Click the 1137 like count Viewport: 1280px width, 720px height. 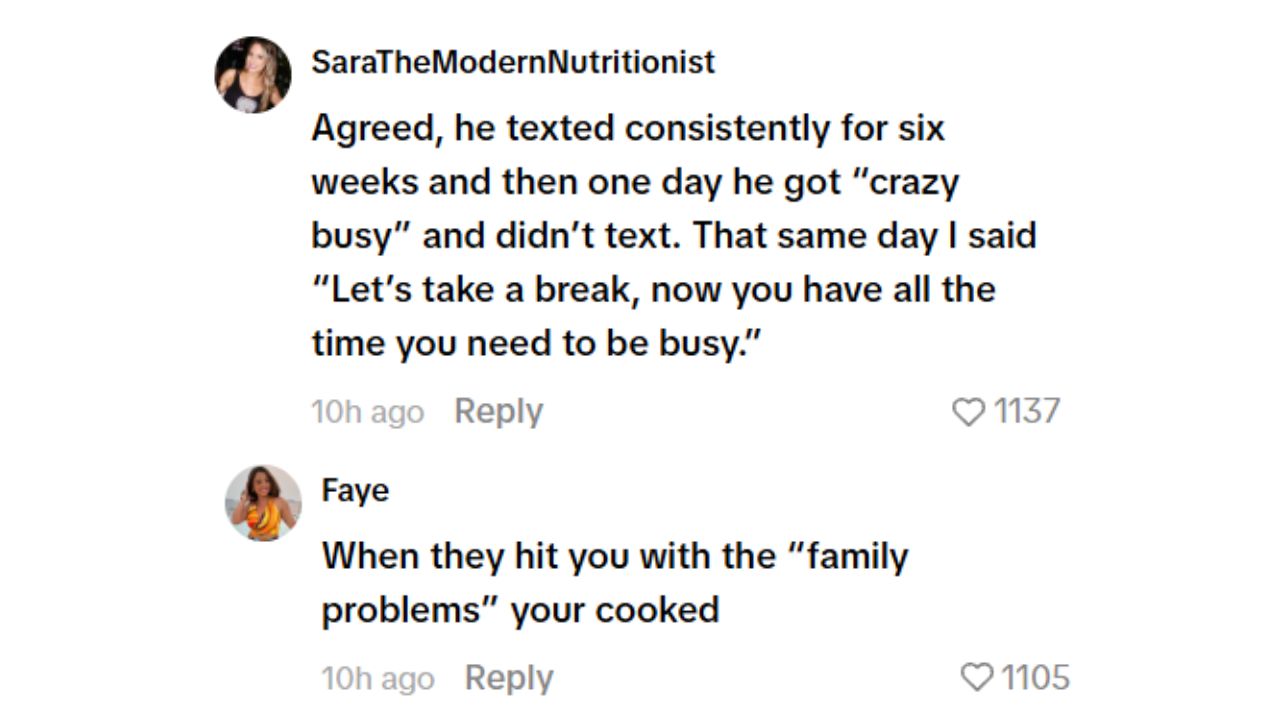click(x=1026, y=411)
